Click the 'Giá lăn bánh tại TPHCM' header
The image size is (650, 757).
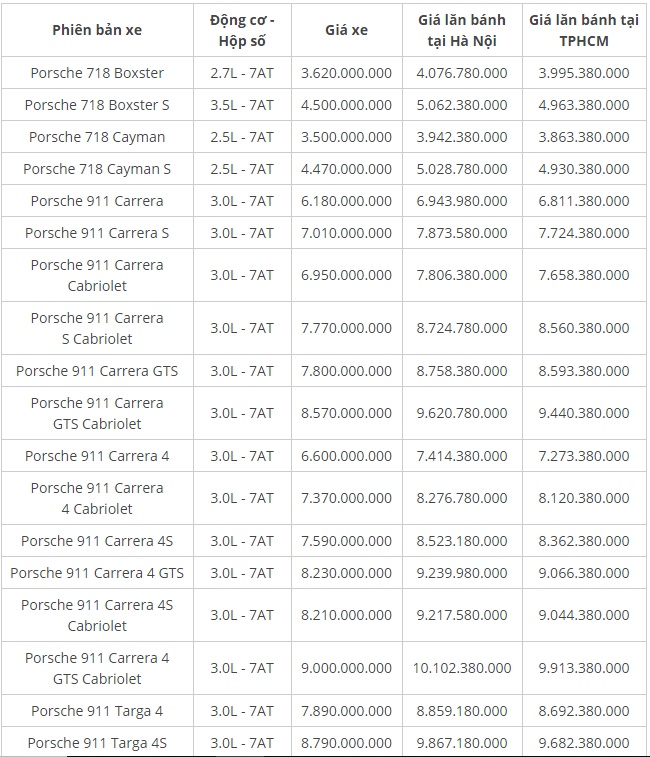pos(584,30)
